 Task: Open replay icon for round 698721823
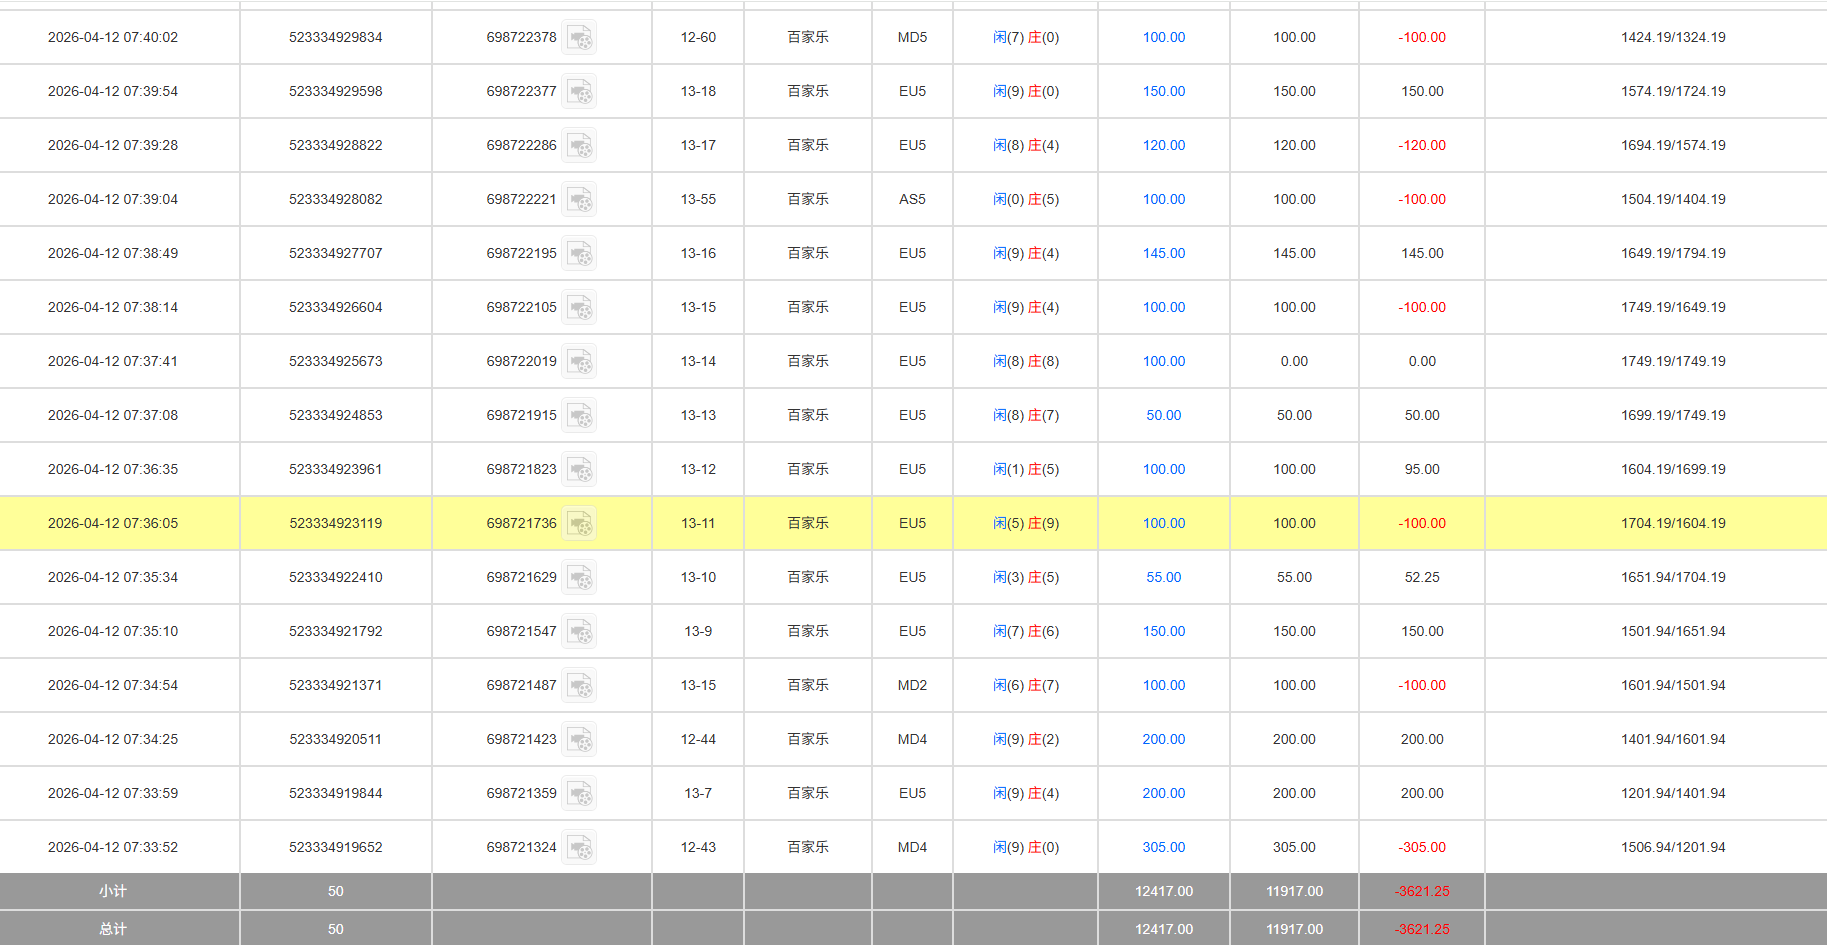pyautogui.click(x=579, y=470)
